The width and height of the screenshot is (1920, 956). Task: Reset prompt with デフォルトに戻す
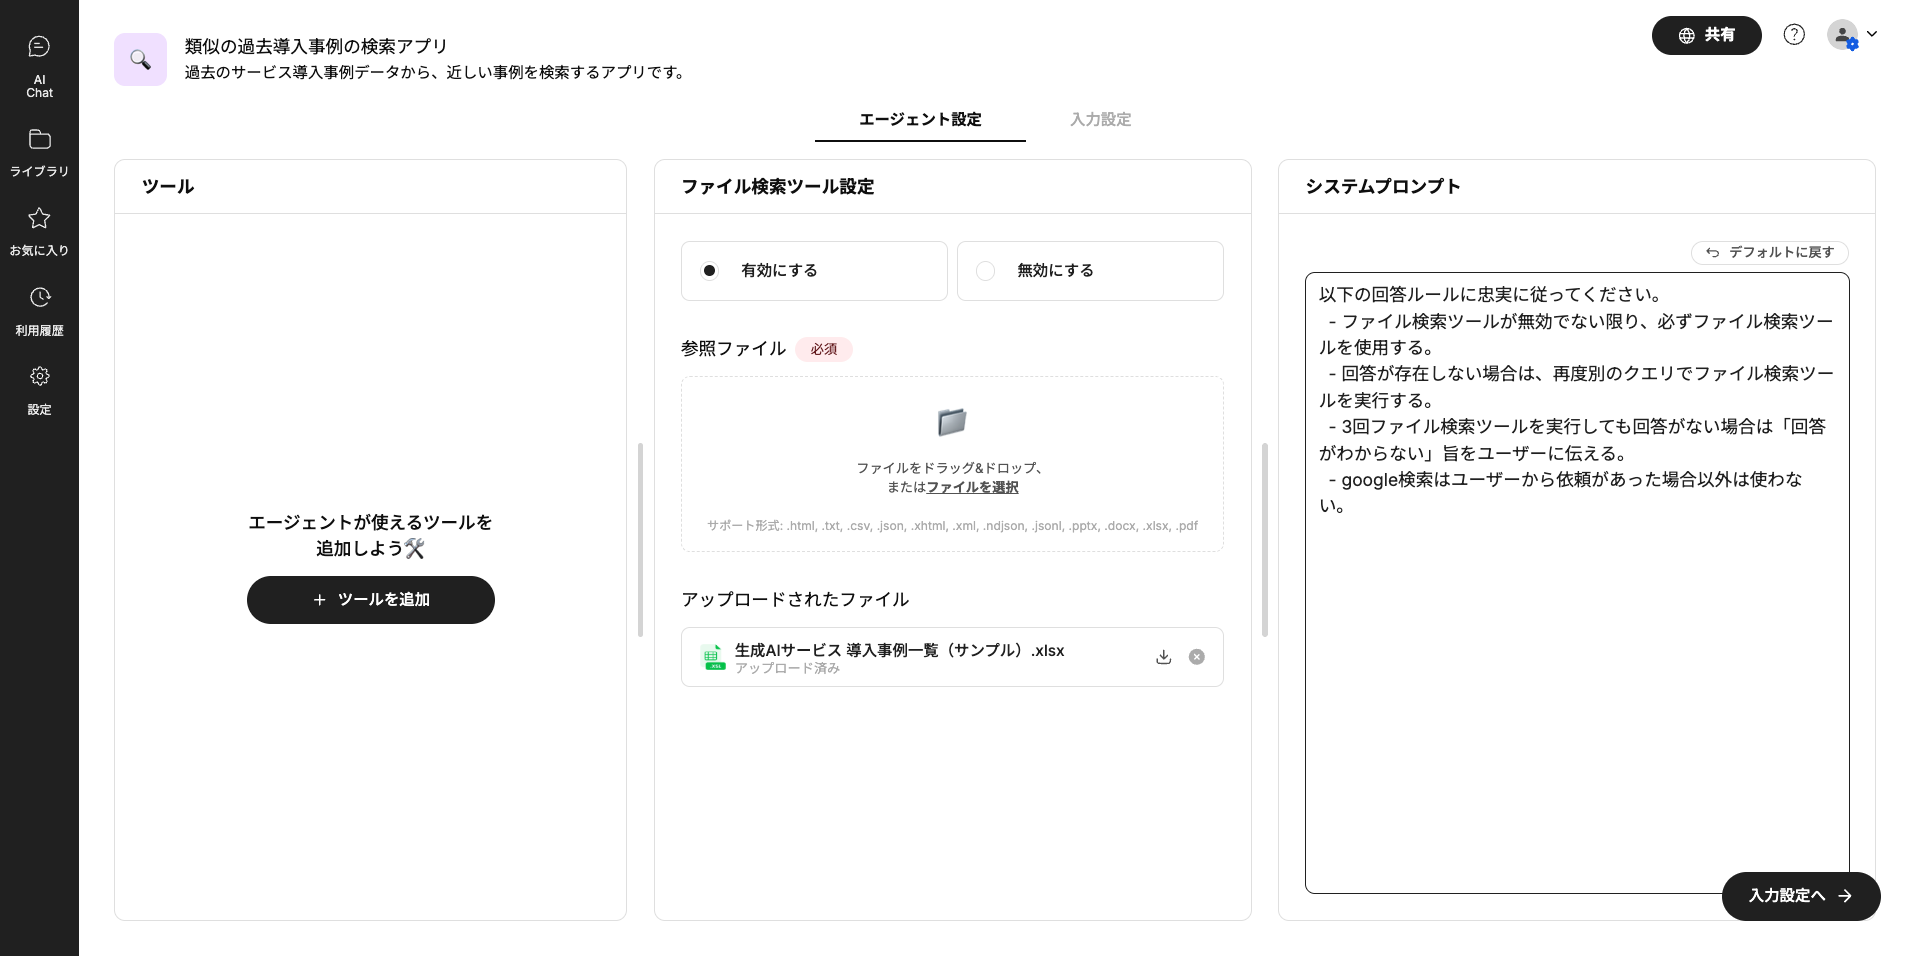(1769, 253)
